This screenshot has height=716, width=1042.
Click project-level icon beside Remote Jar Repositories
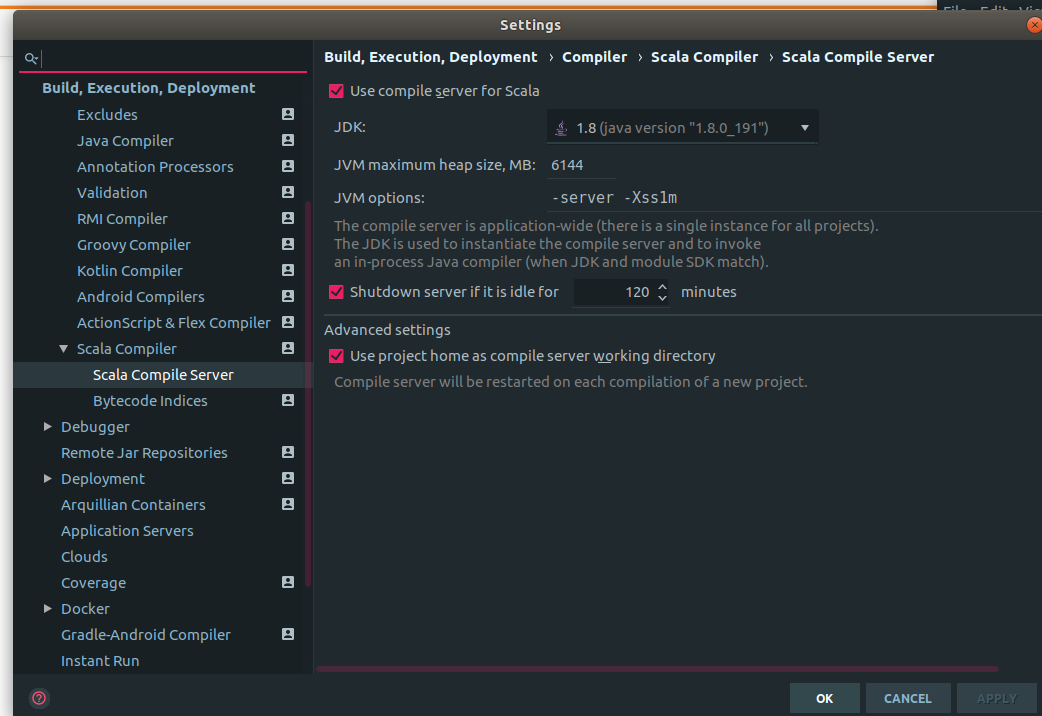click(x=288, y=453)
